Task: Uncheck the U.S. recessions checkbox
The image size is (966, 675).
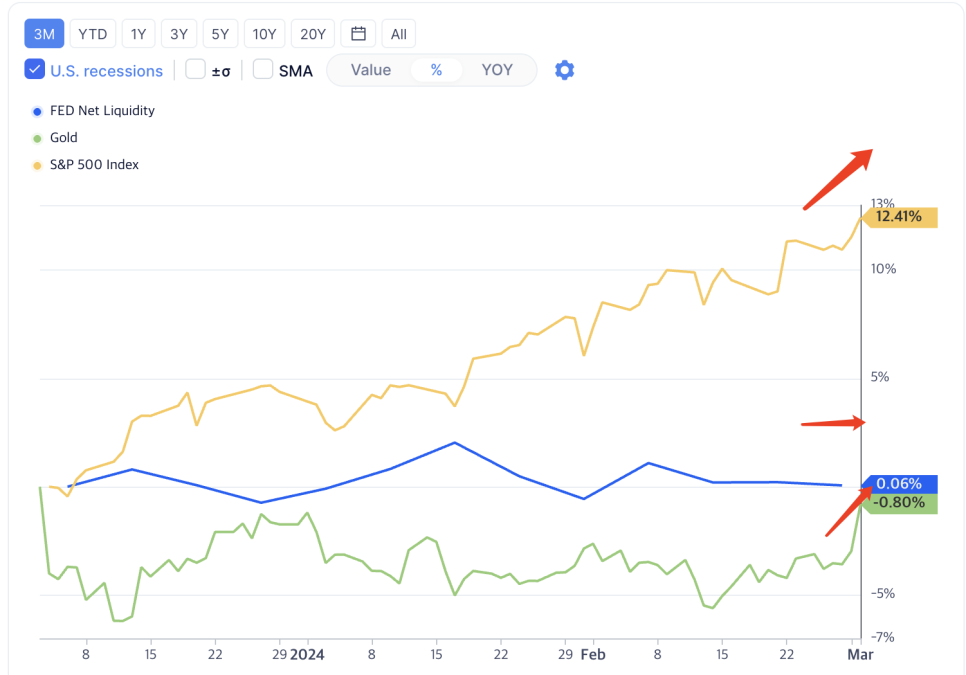Action: click(34, 70)
